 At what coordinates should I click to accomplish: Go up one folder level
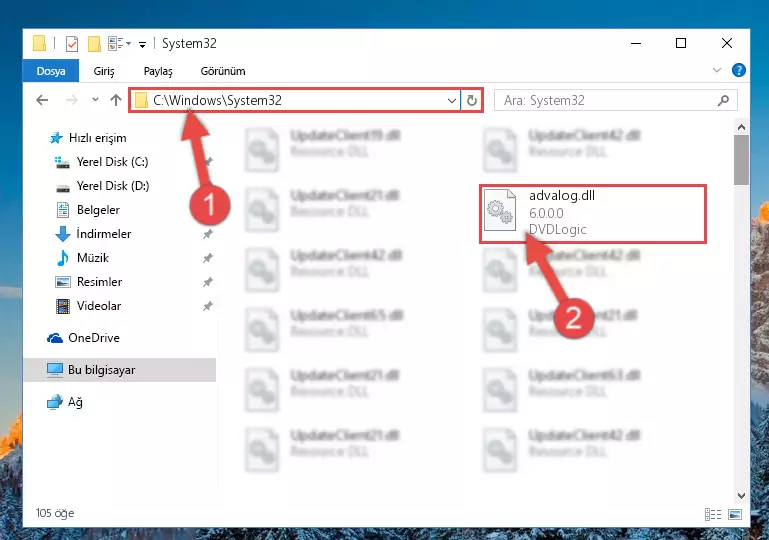click(x=116, y=101)
